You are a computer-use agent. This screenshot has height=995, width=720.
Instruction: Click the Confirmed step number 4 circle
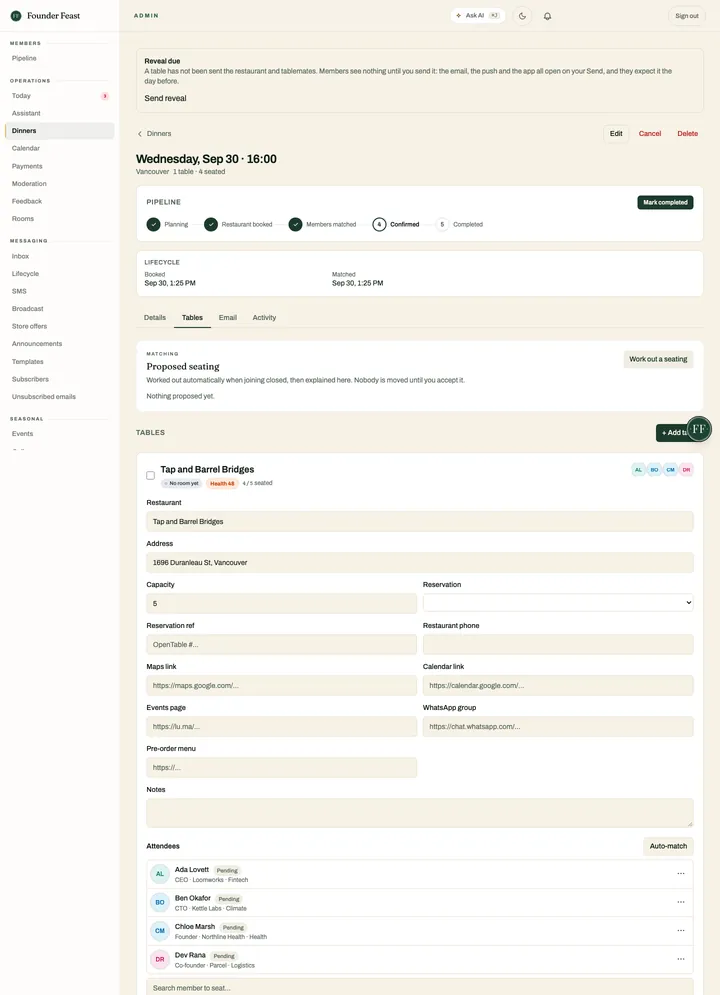[379, 225]
